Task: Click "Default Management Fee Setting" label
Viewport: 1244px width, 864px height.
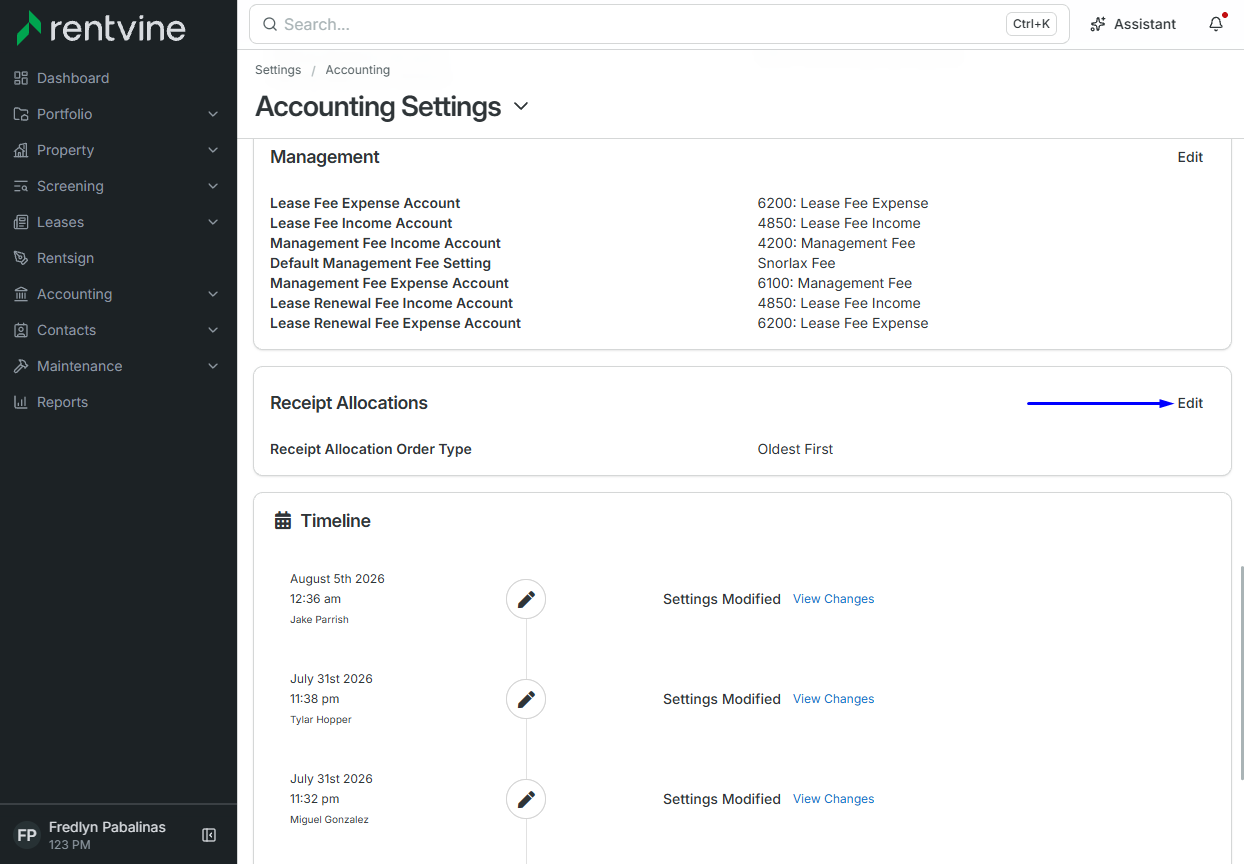Action: tap(380, 263)
